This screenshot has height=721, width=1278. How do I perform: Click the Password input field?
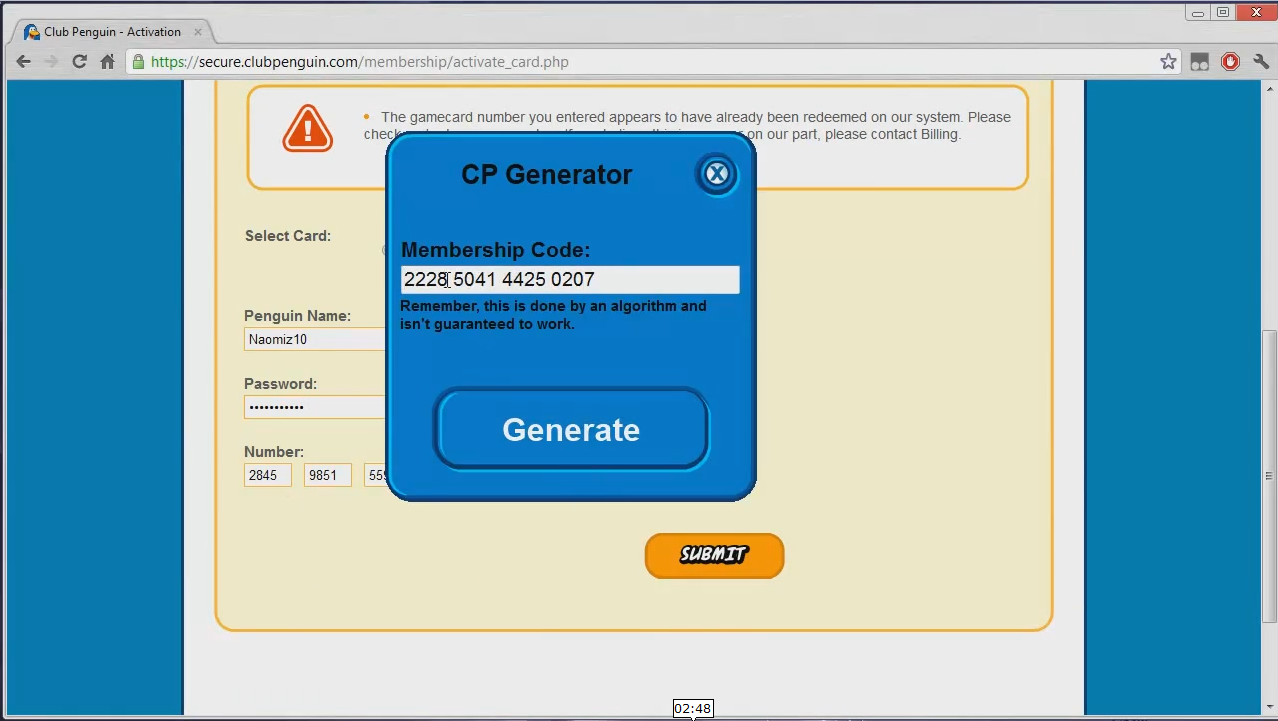[x=315, y=407]
